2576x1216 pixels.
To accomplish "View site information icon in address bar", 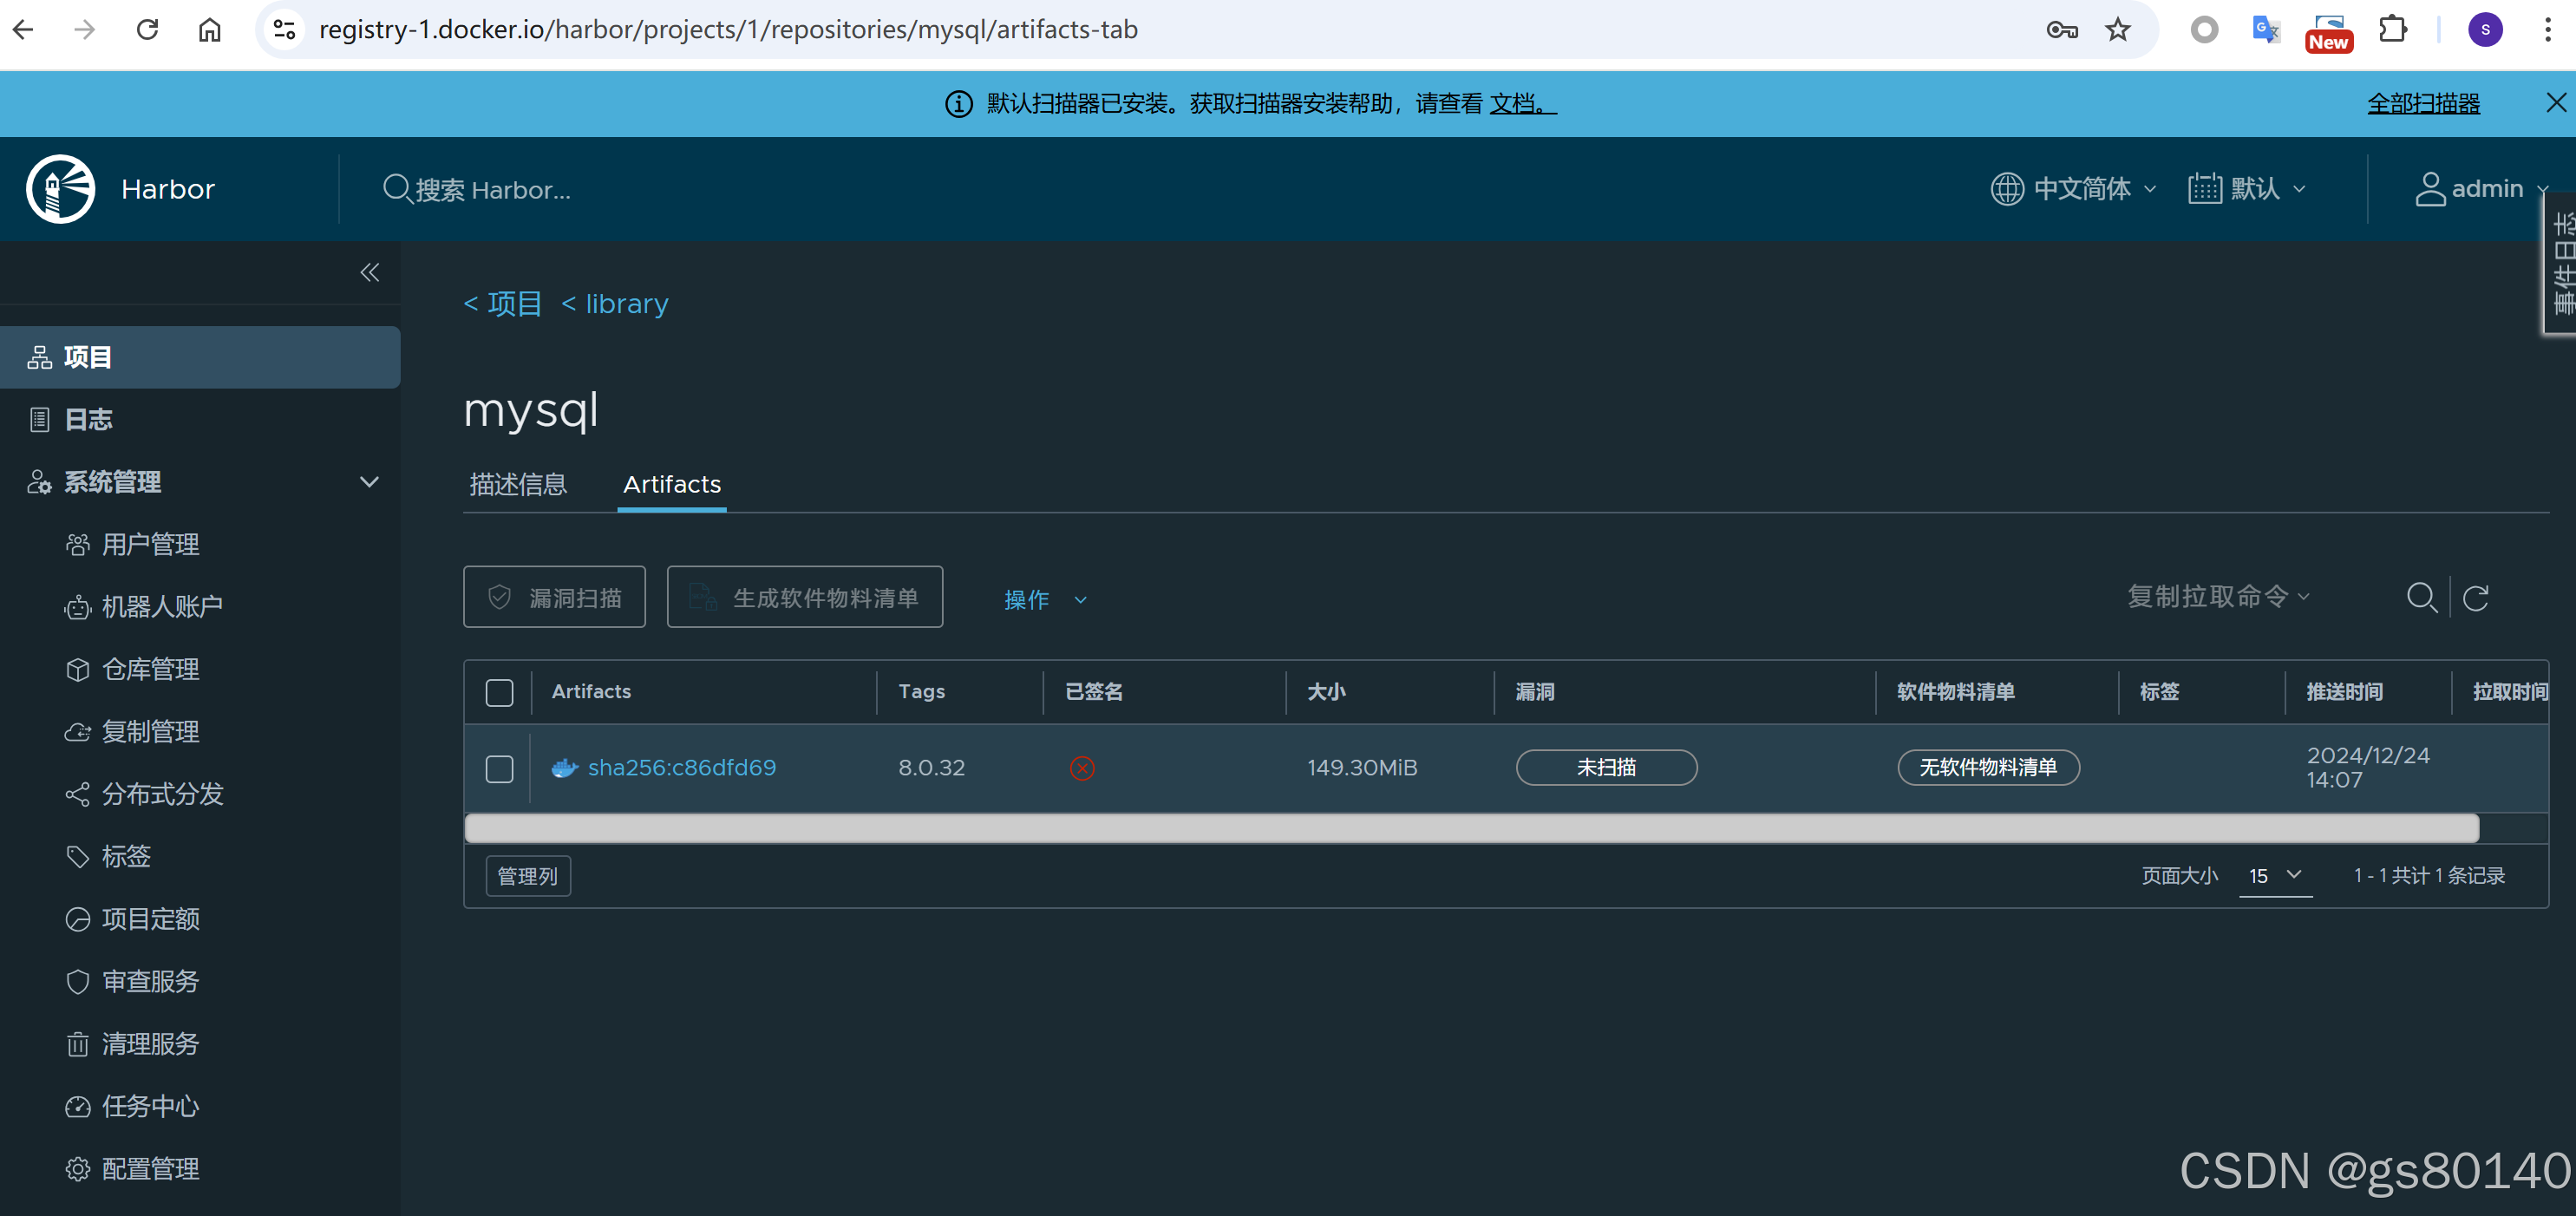I will pos(285,30).
